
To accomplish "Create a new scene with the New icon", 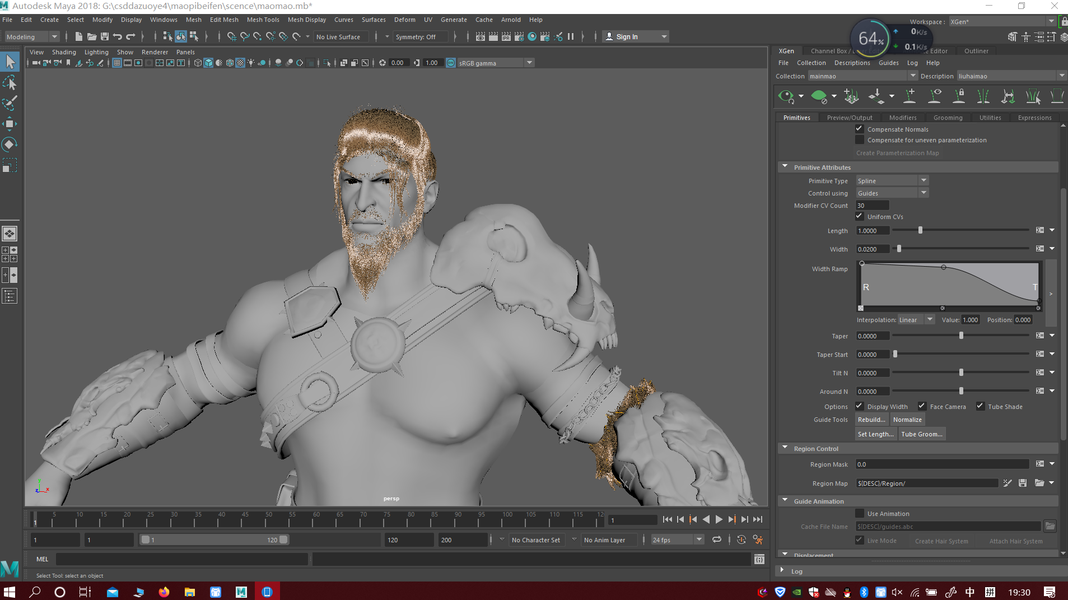I will coord(79,37).
